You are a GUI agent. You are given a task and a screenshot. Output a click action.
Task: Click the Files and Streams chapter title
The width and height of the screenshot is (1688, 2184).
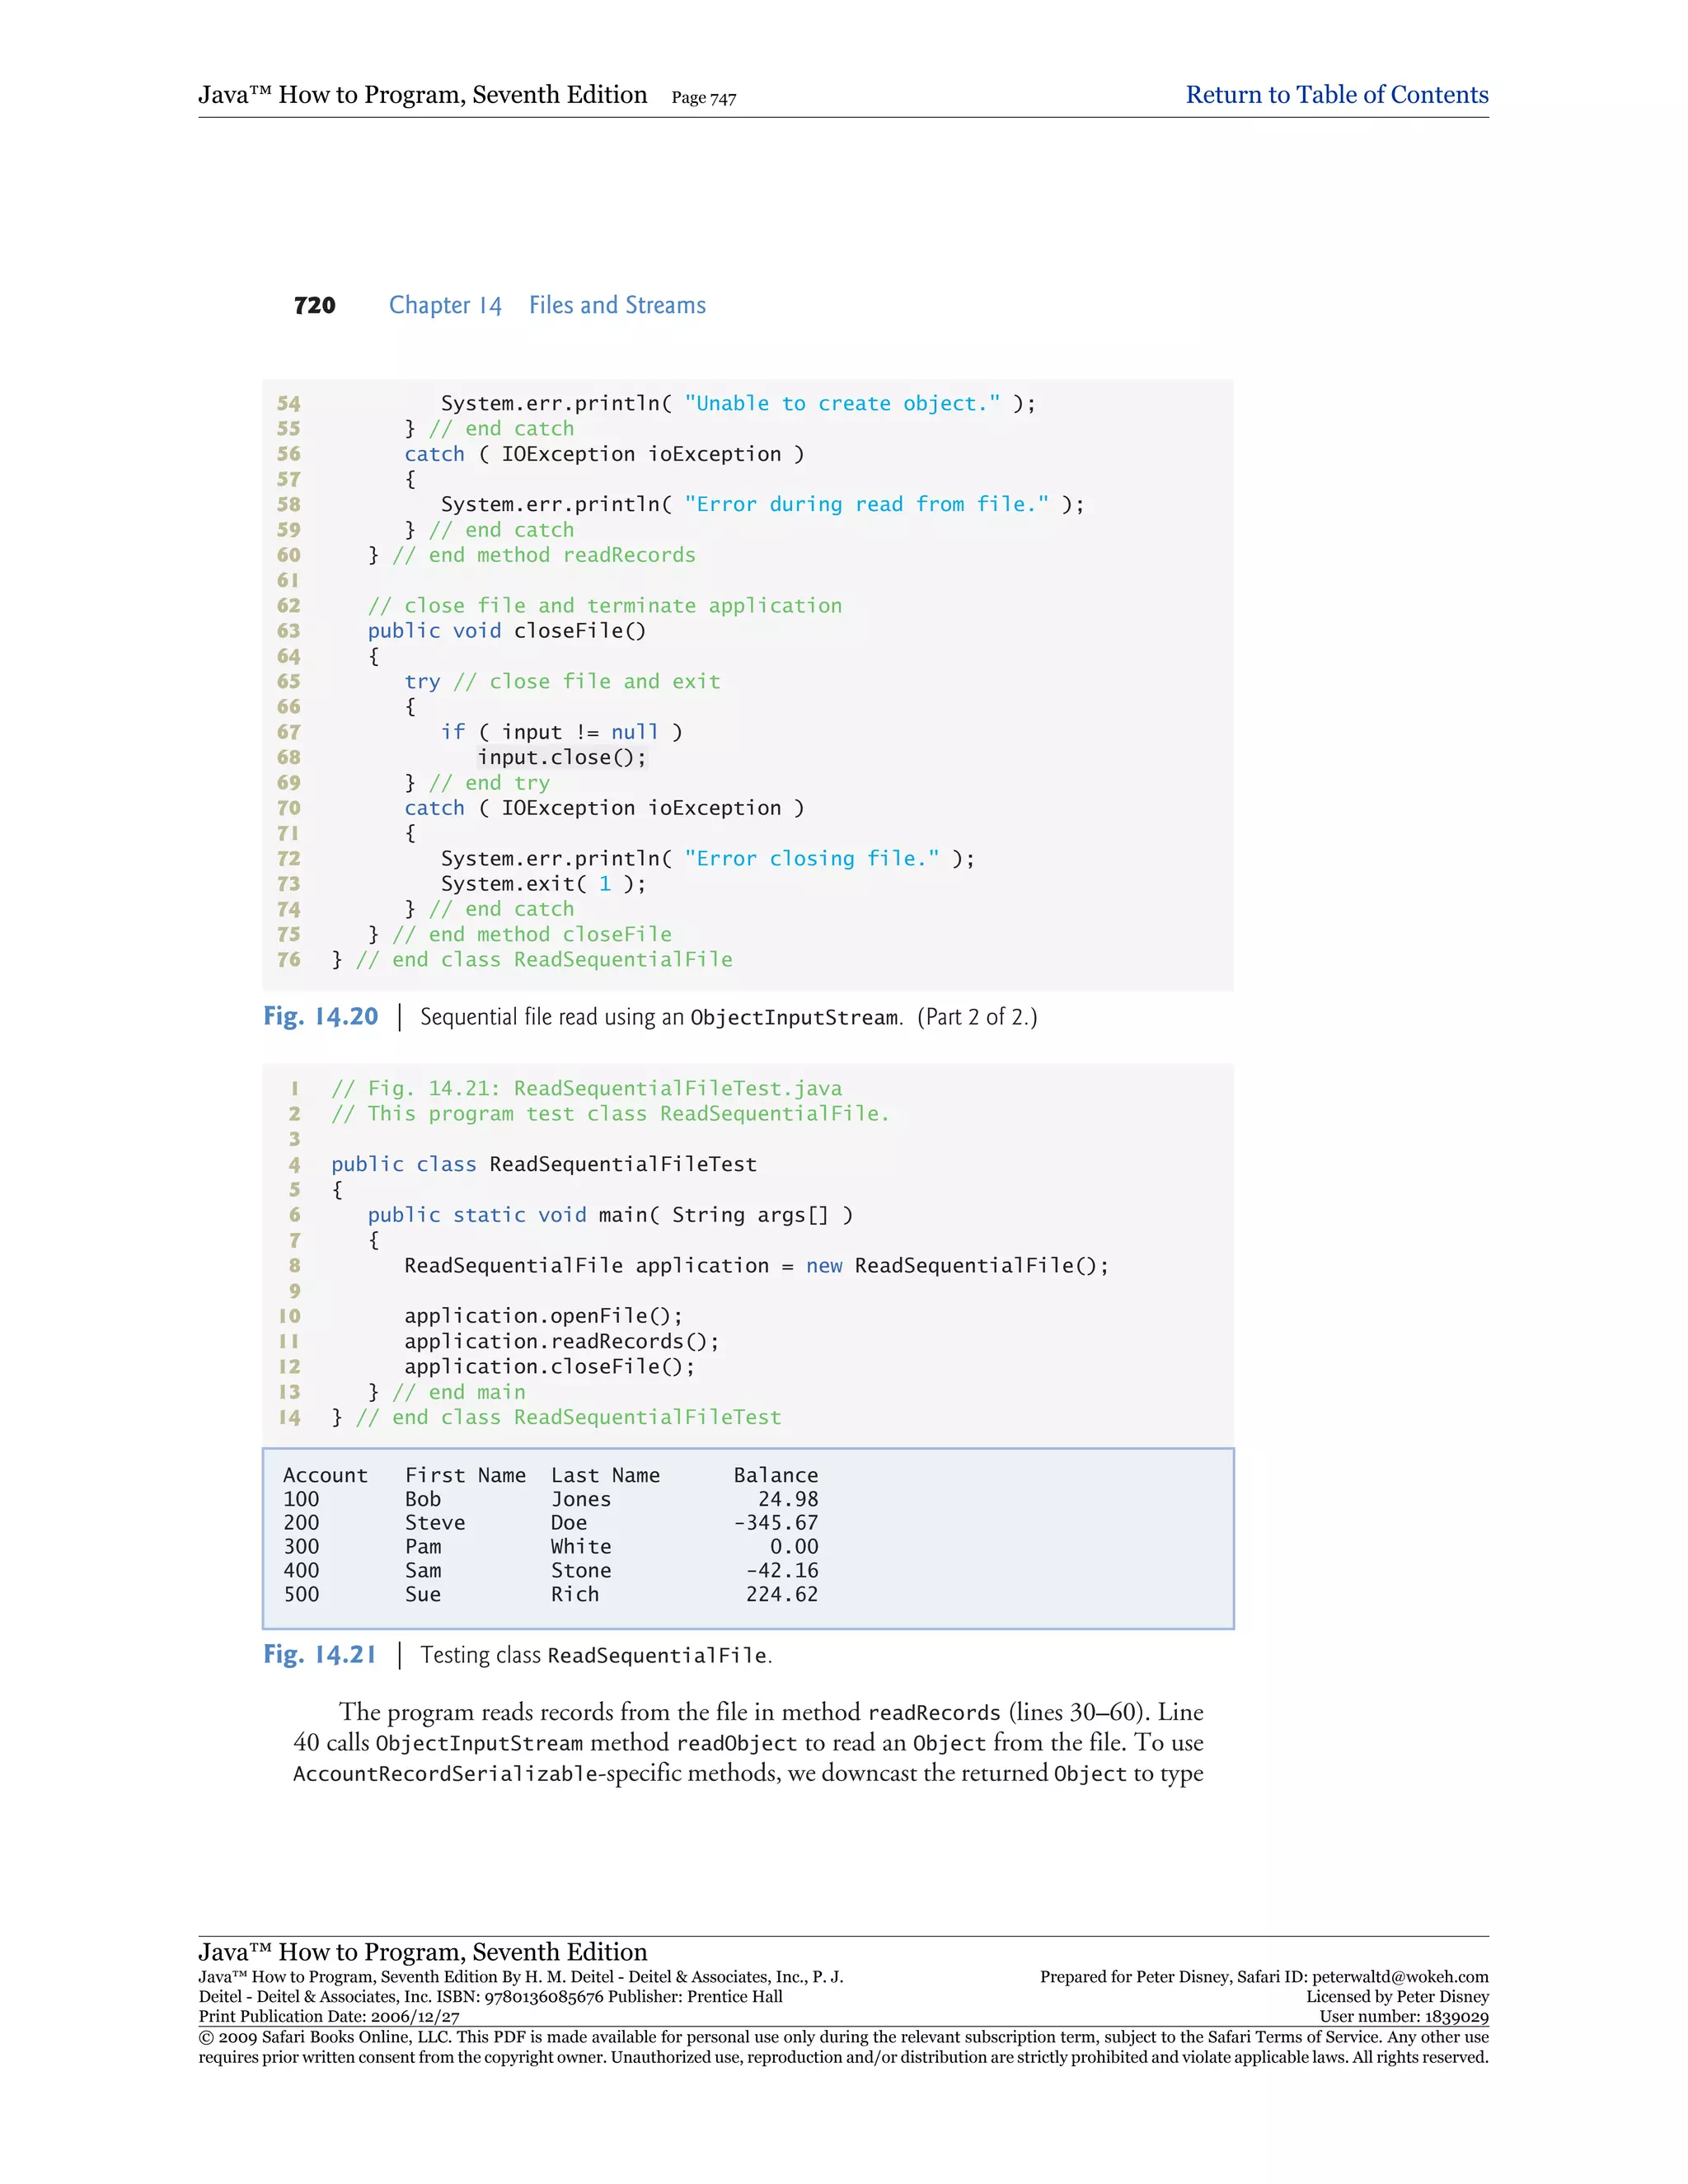[x=617, y=305]
